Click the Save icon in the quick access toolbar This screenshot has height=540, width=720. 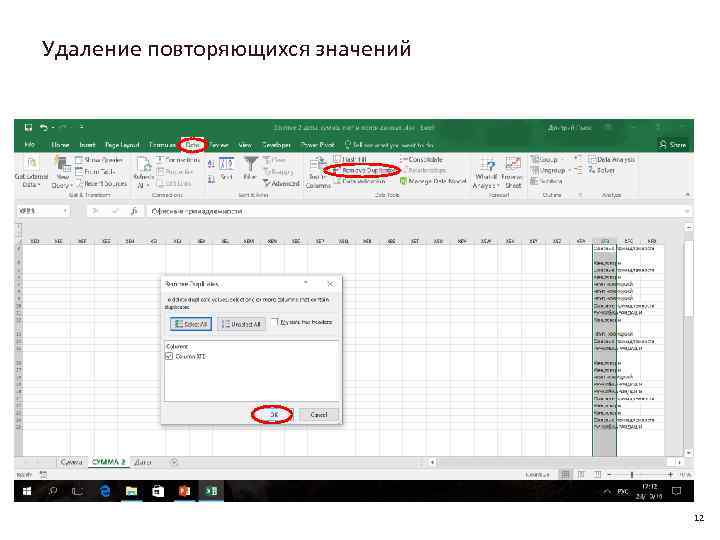coord(28,127)
